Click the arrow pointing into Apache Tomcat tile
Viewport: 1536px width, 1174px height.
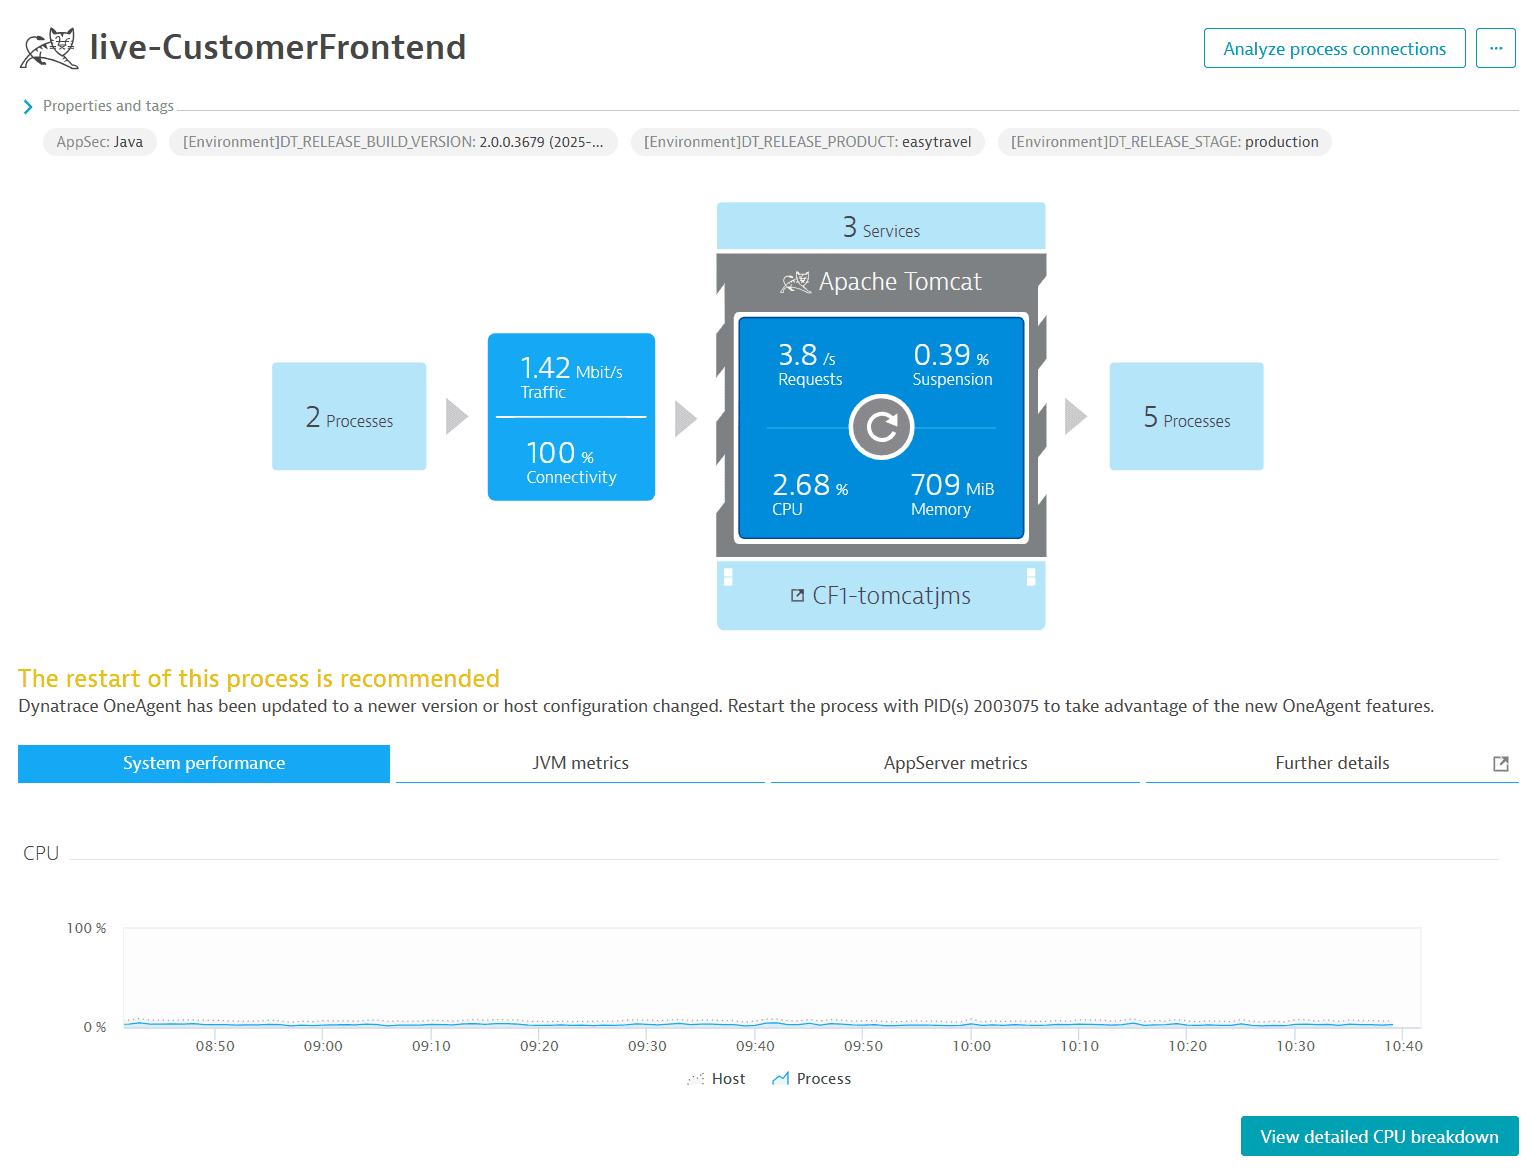click(686, 419)
